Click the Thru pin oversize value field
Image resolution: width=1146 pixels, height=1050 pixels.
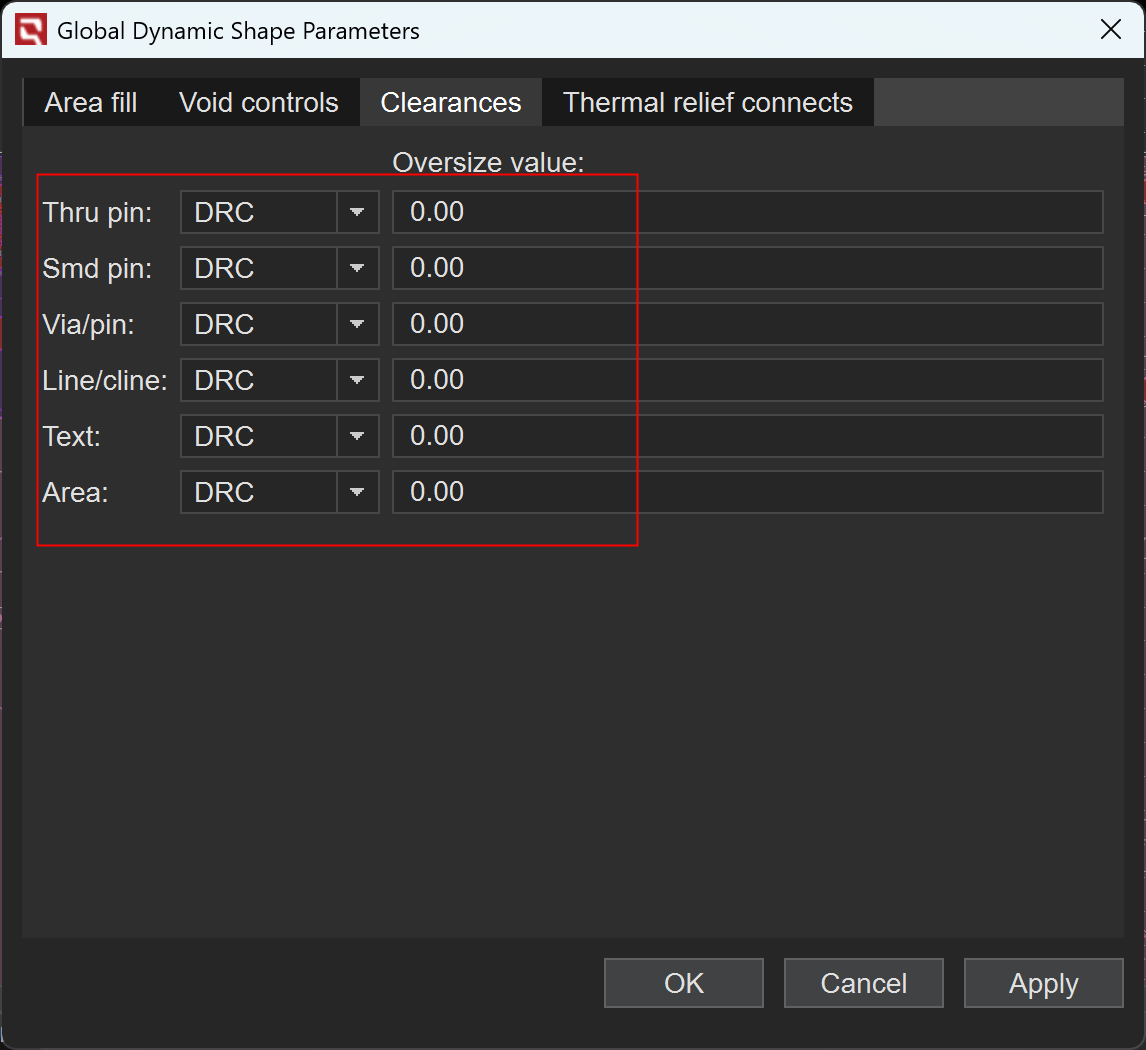[x=747, y=213]
